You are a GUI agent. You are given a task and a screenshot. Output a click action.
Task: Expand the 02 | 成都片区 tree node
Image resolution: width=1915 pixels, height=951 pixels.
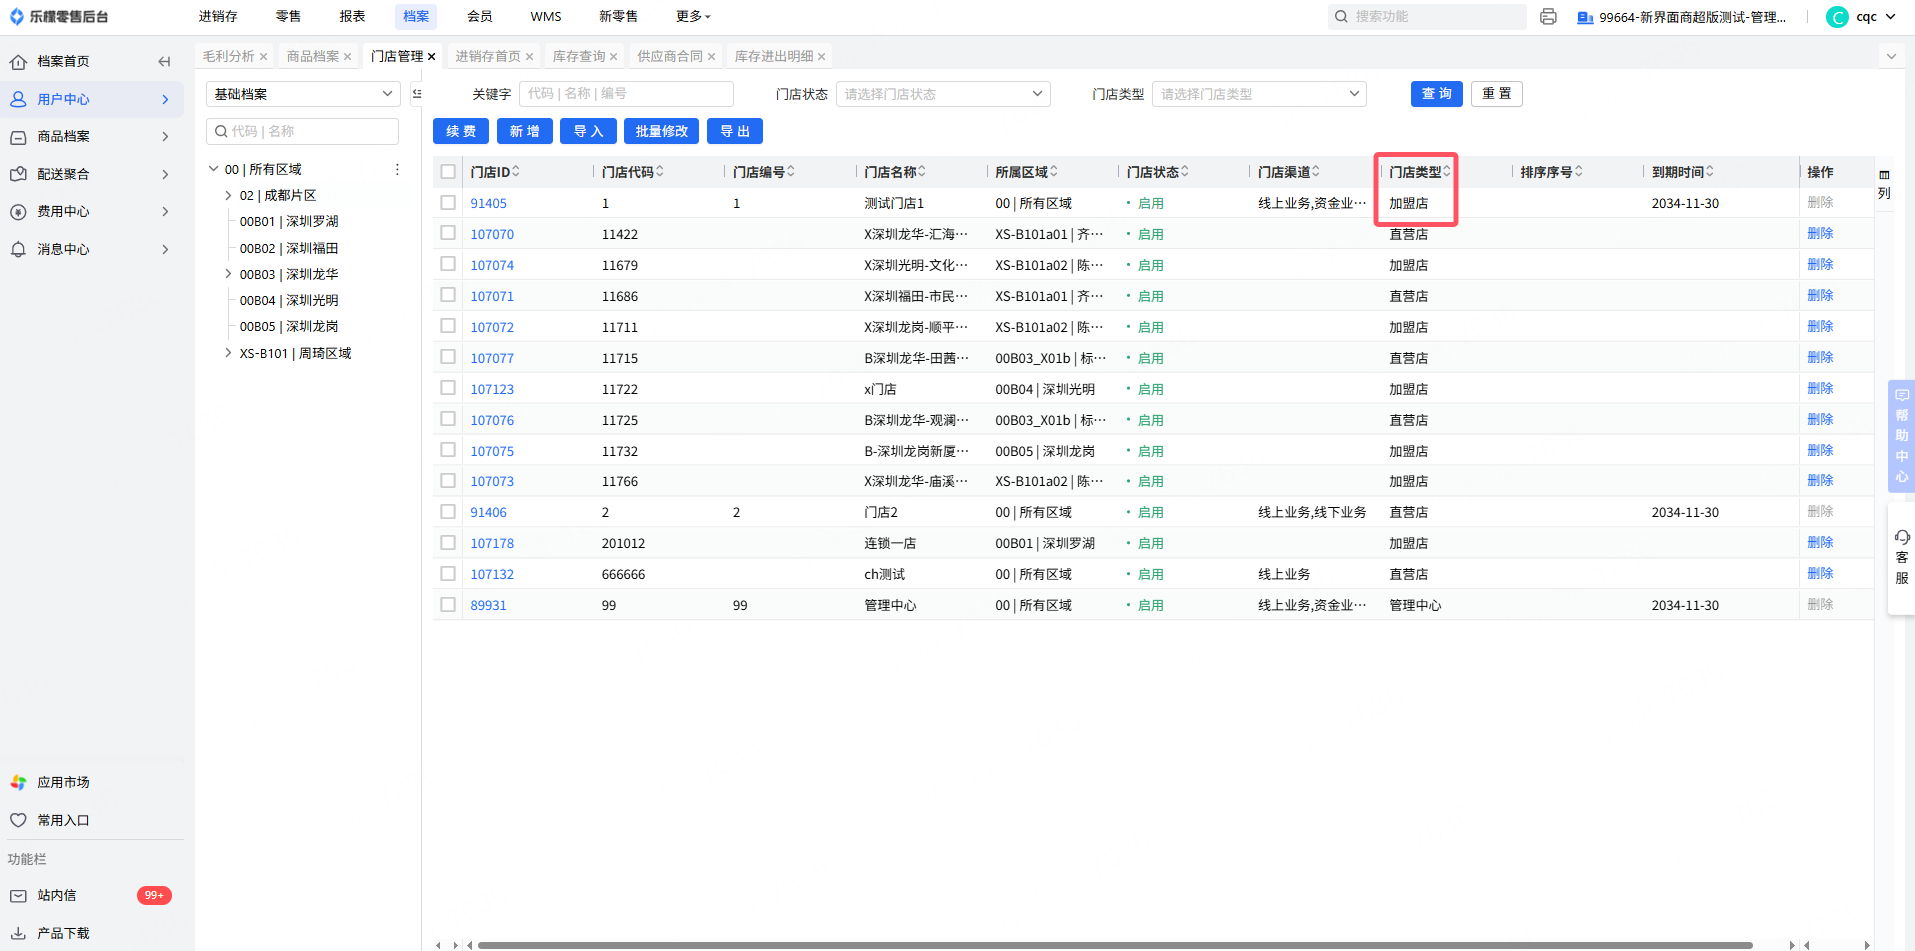228,196
